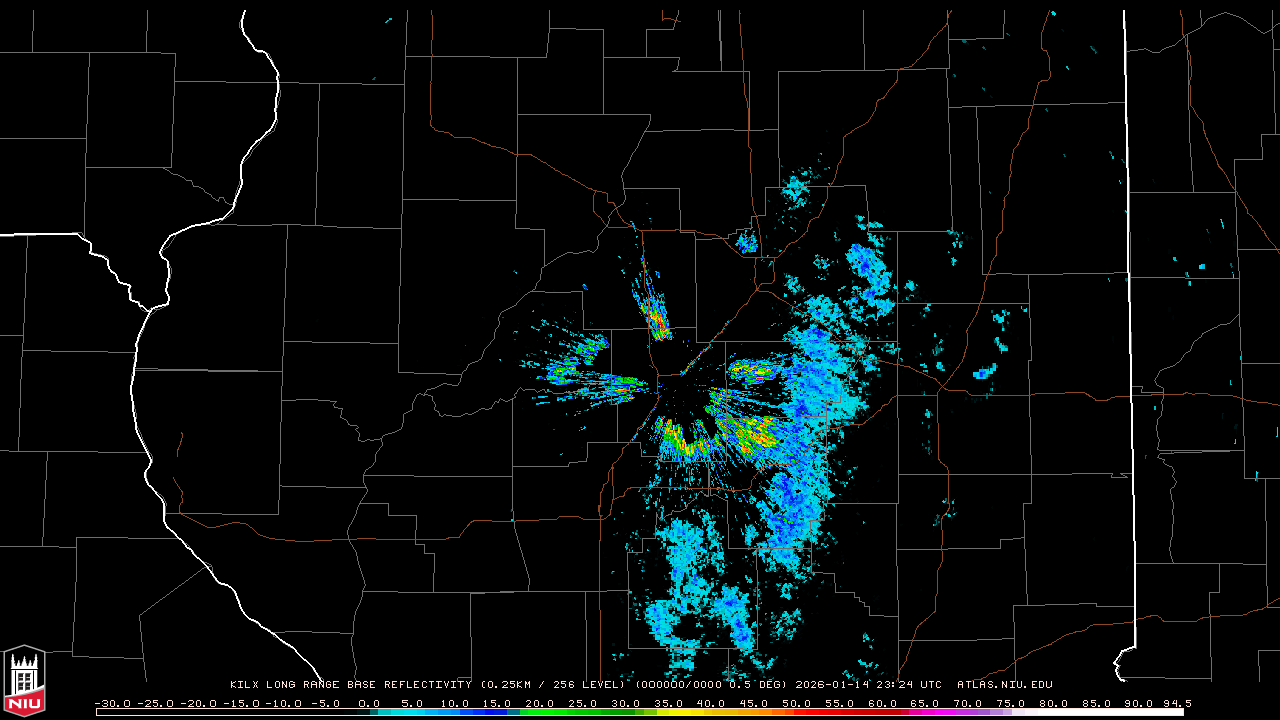This screenshot has height=720, width=1280.
Task: Click the 0.0 label on the scale
Action: tap(369, 703)
